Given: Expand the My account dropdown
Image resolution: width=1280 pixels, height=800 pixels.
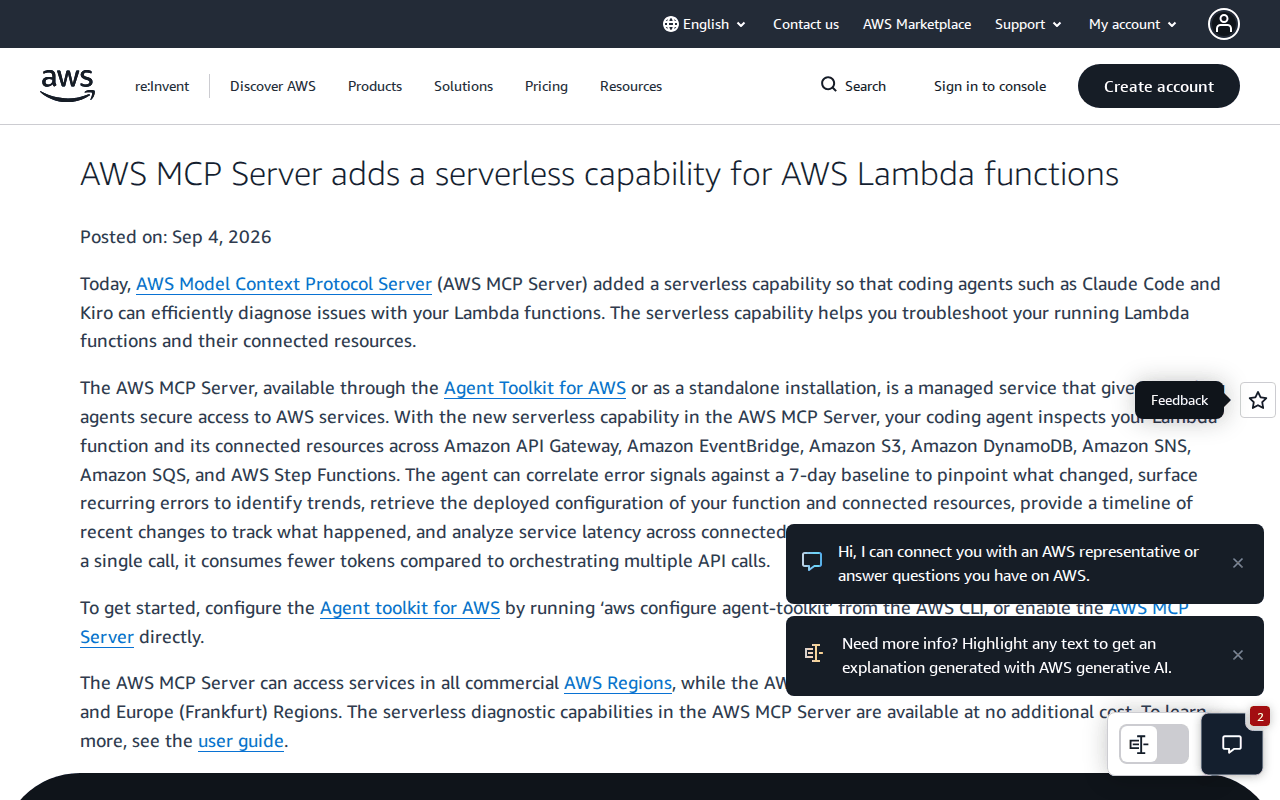Looking at the screenshot, I should coord(1133,24).
